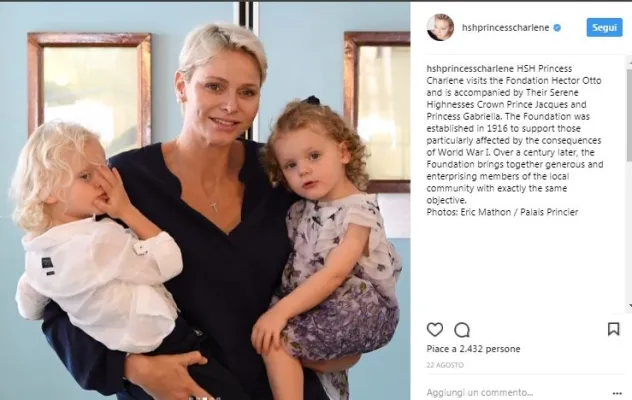Click the caption scrollbar thumb
632x400 pixels.
[x=629, y=113]
